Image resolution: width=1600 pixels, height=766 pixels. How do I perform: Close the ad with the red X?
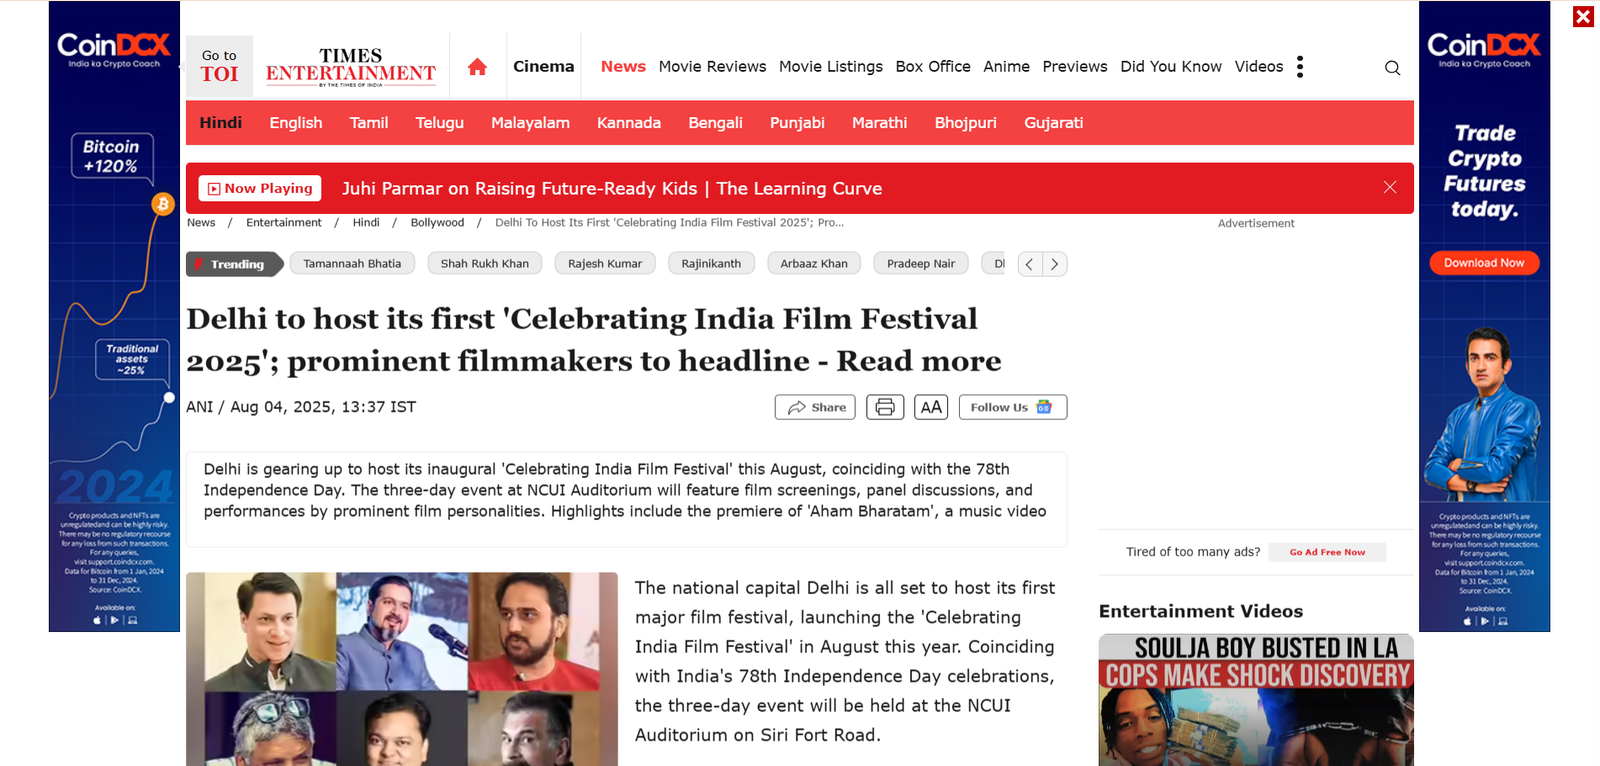click(1583, 17)
